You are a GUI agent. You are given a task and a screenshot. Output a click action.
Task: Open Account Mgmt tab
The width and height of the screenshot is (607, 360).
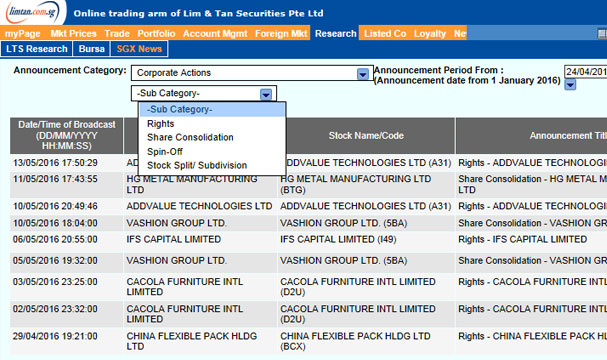click(x=215, y=34)
